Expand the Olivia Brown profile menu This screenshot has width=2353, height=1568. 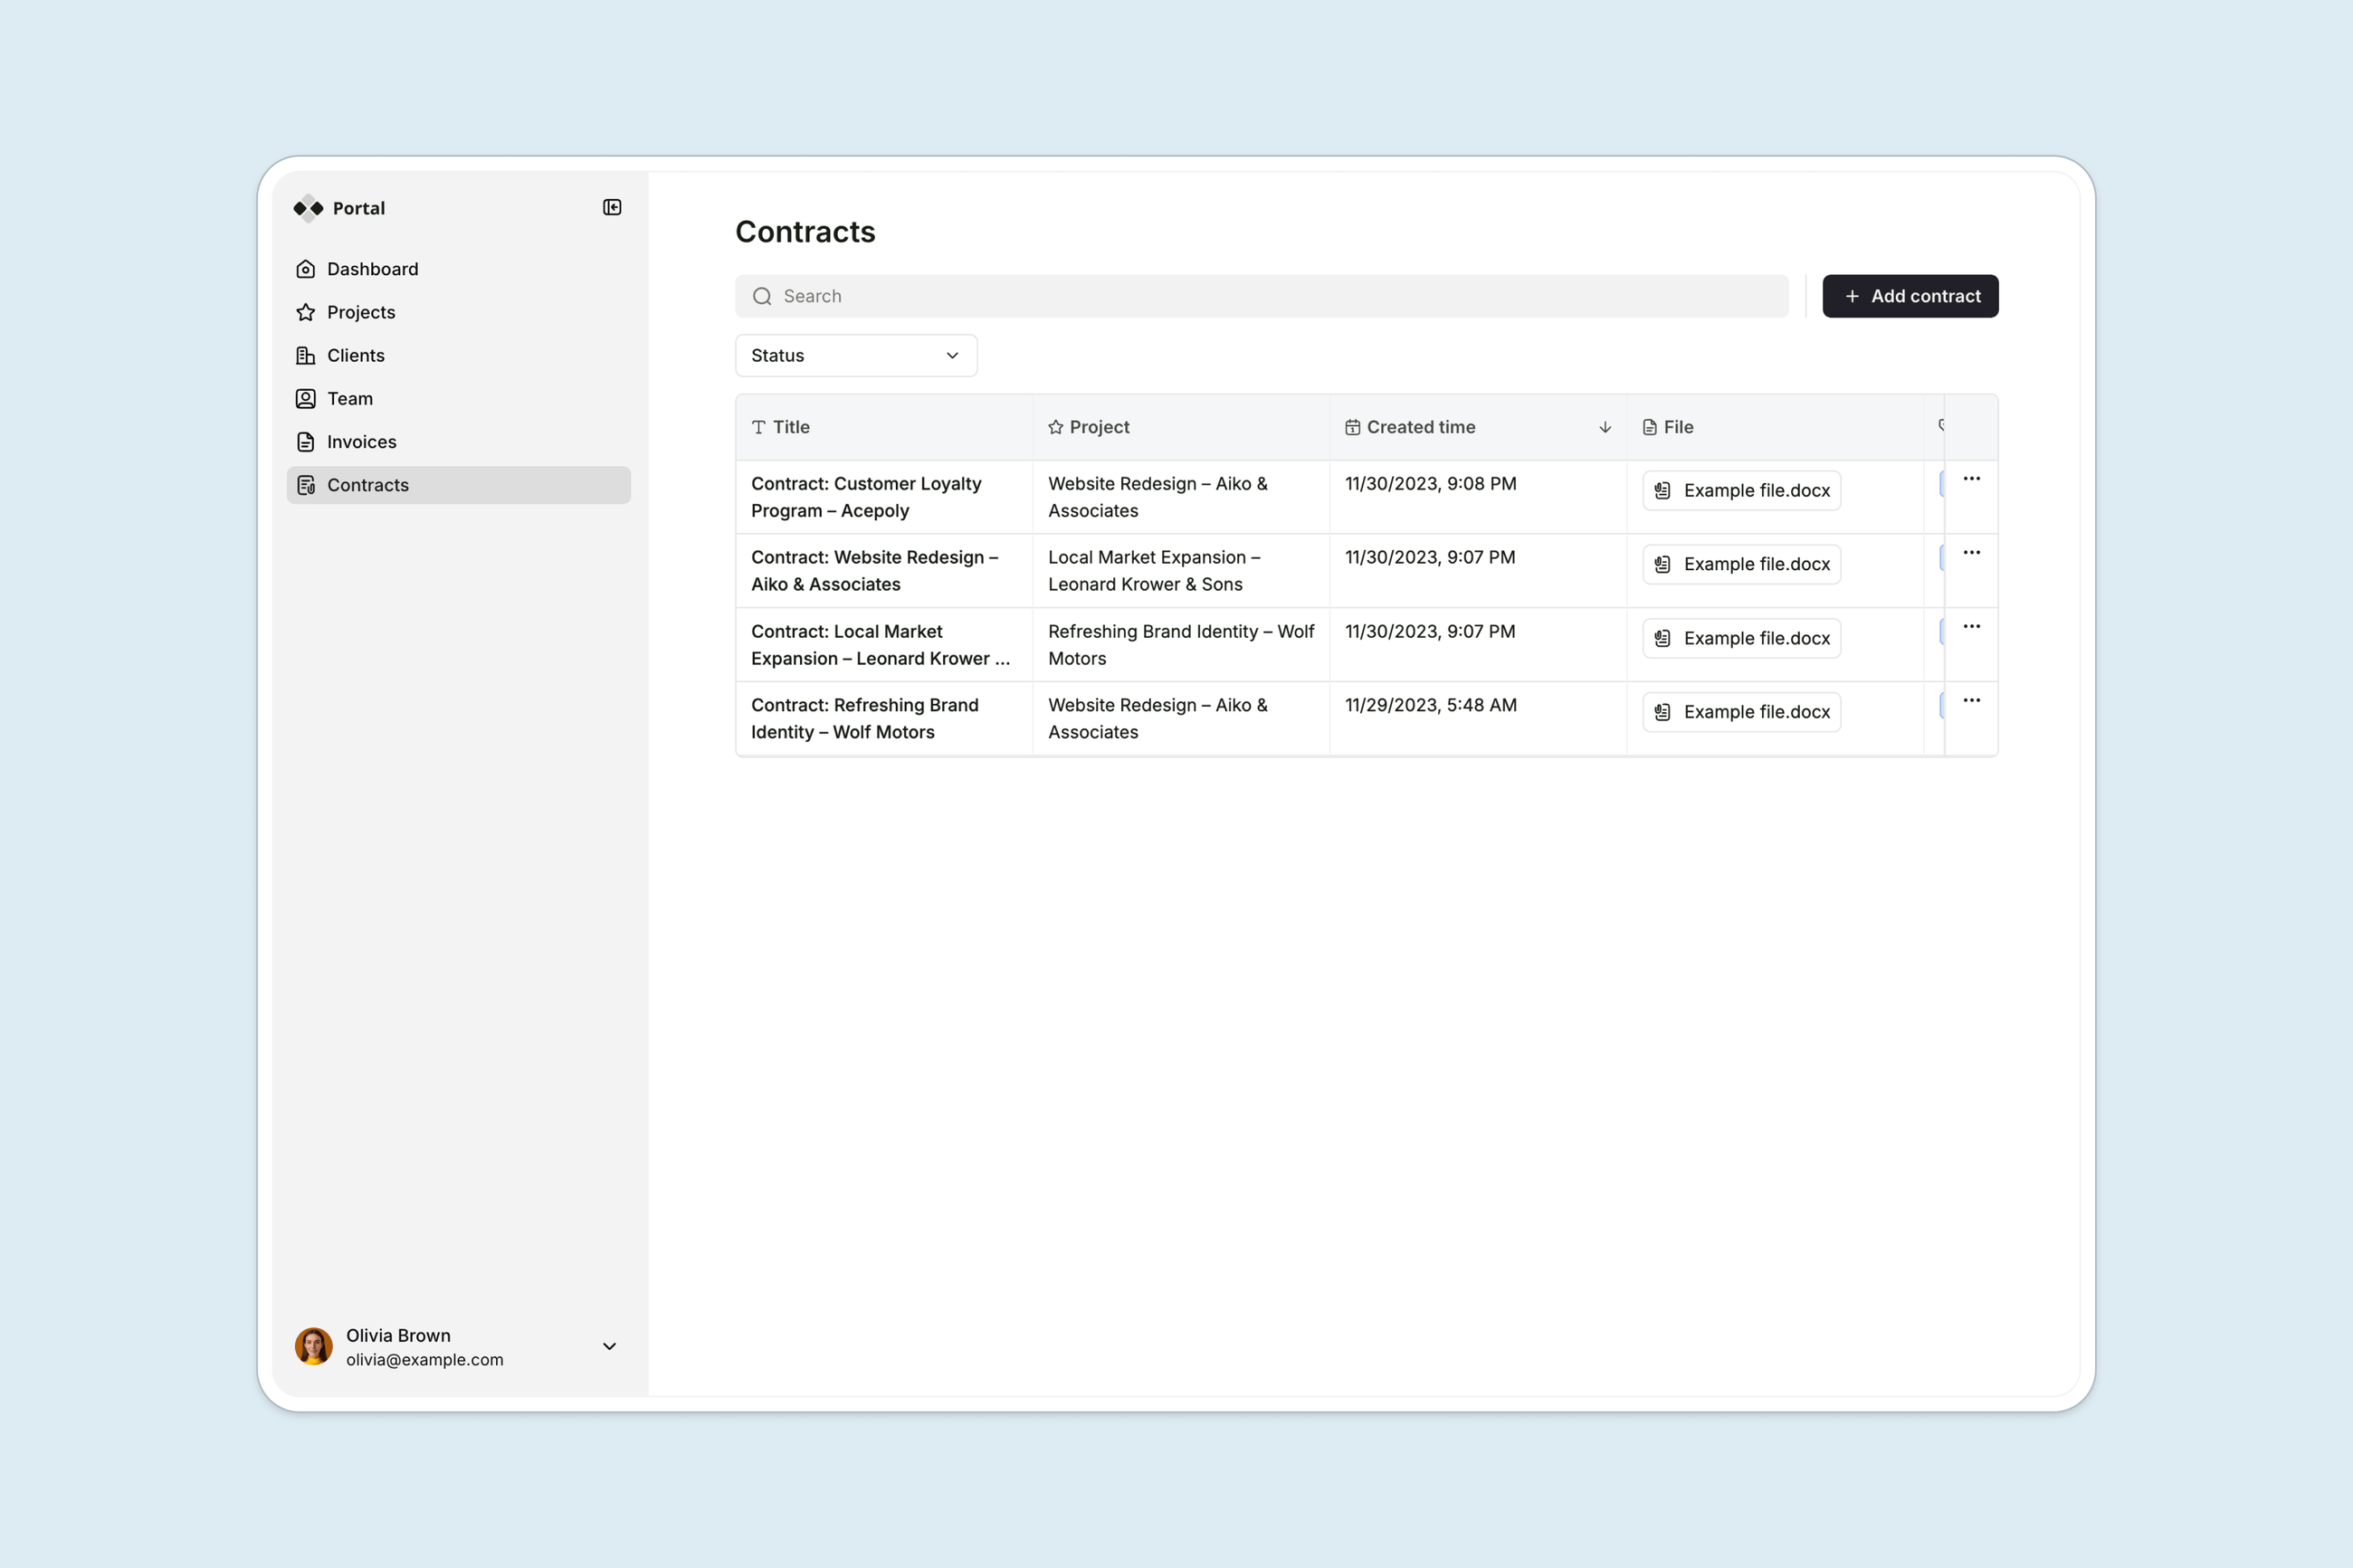(x=609, y=1346)
